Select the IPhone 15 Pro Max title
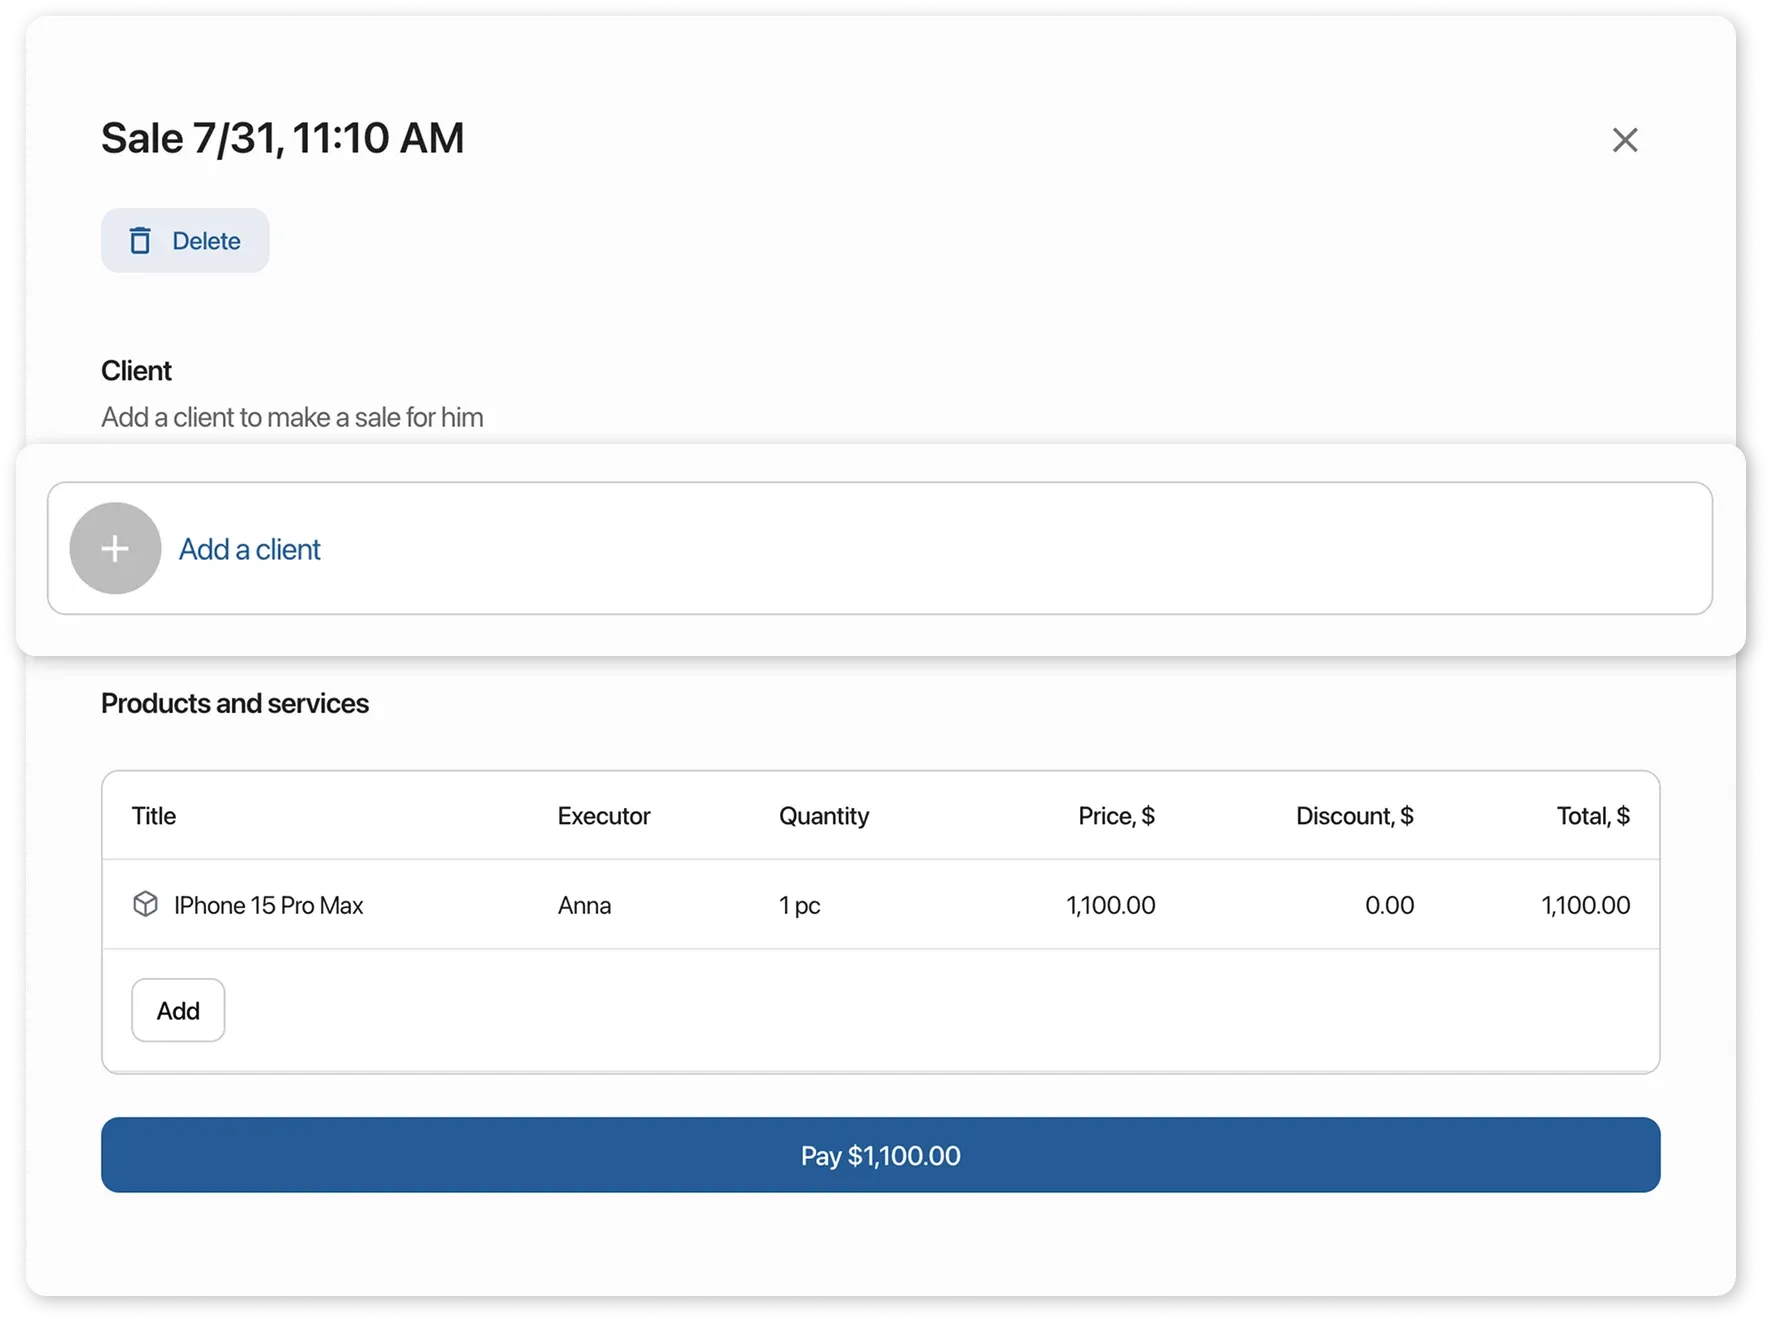1770x1320 pixels. coord(268,905)
